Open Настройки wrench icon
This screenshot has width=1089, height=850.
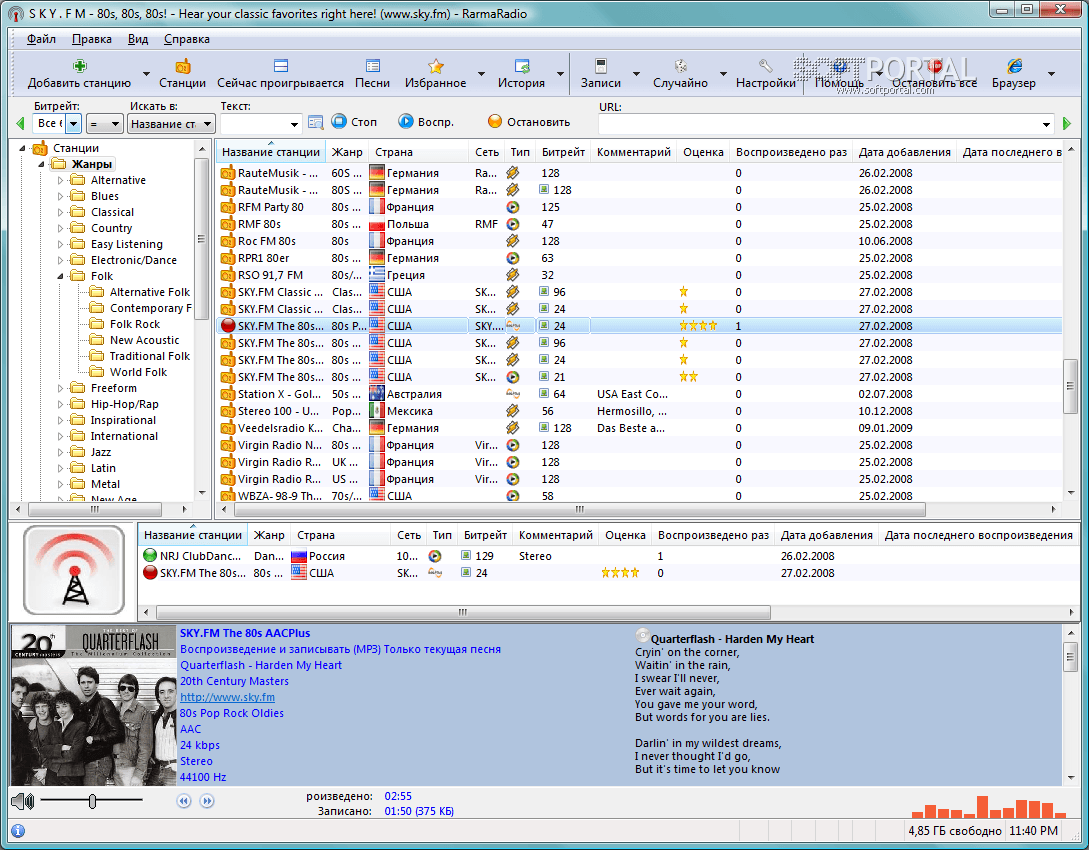click(x=765, y=66)
